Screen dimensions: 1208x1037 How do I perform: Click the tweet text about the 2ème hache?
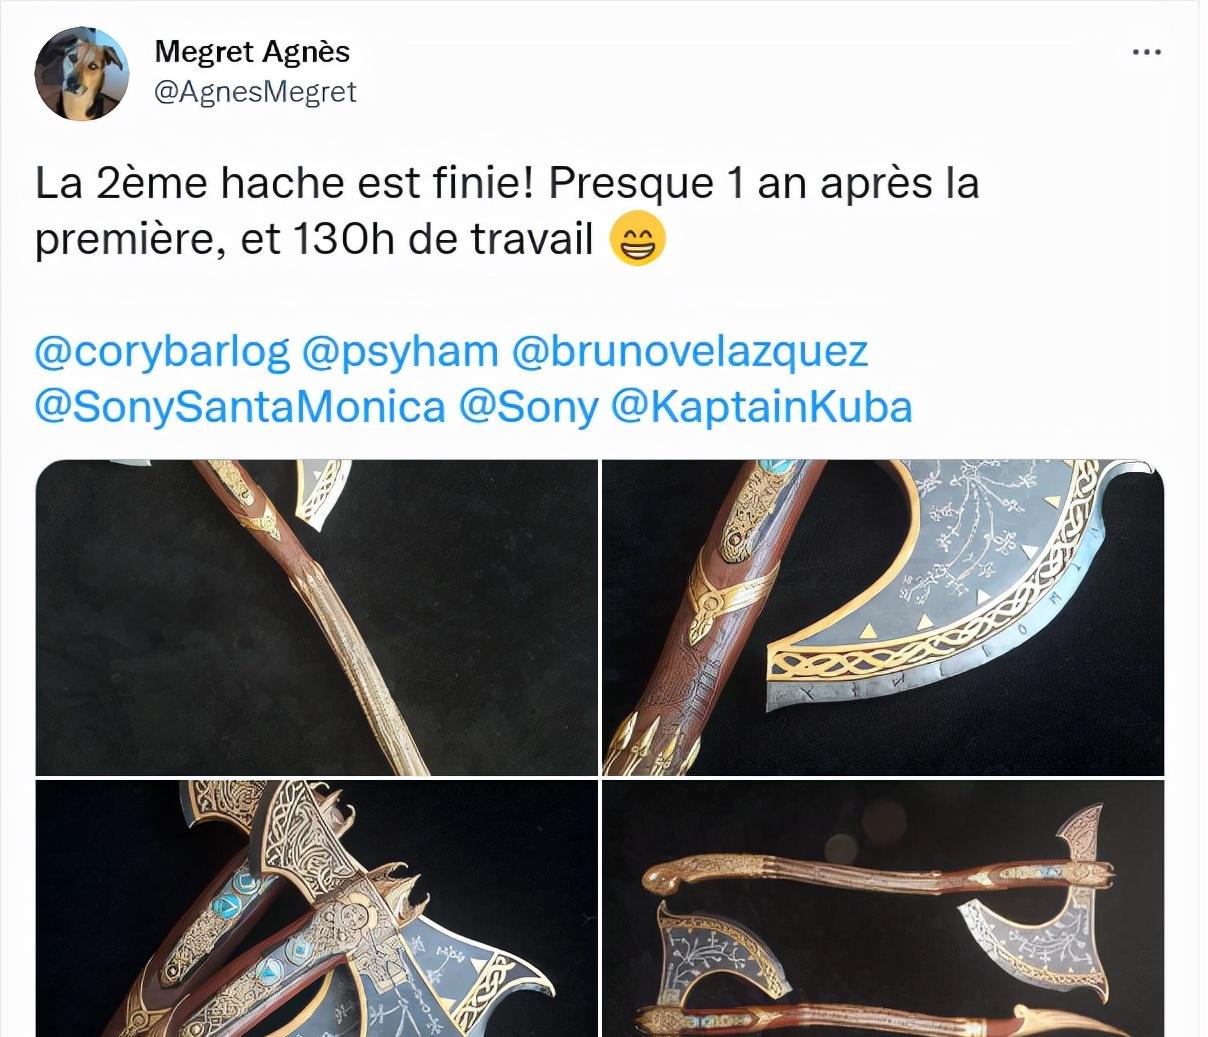click(507, 212)
